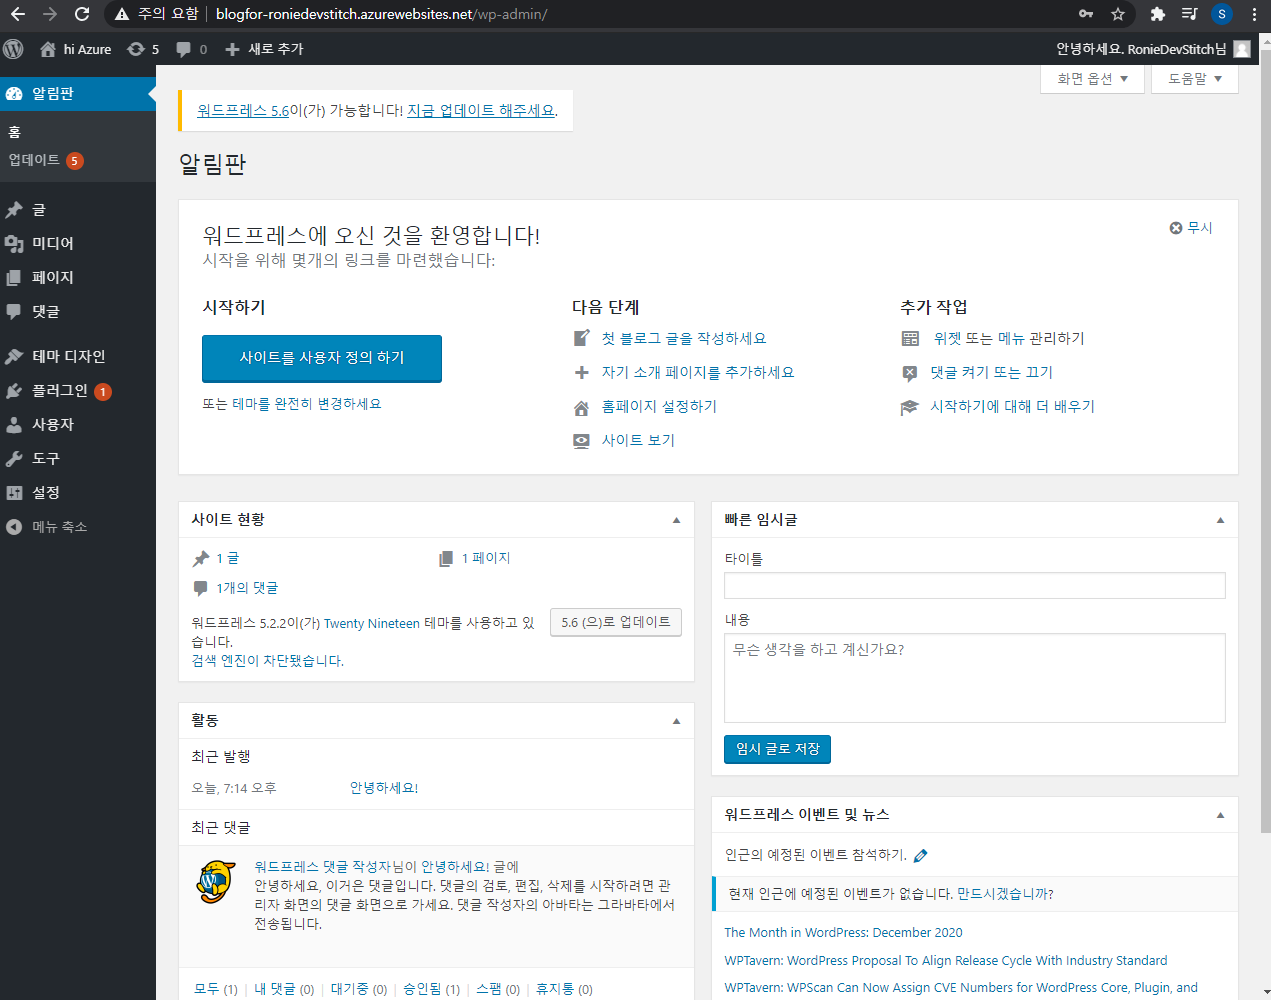Click the 글 pushpin icon in sidebar
This screenshot has height=1000, width=1271.
(x=14, y=209)
